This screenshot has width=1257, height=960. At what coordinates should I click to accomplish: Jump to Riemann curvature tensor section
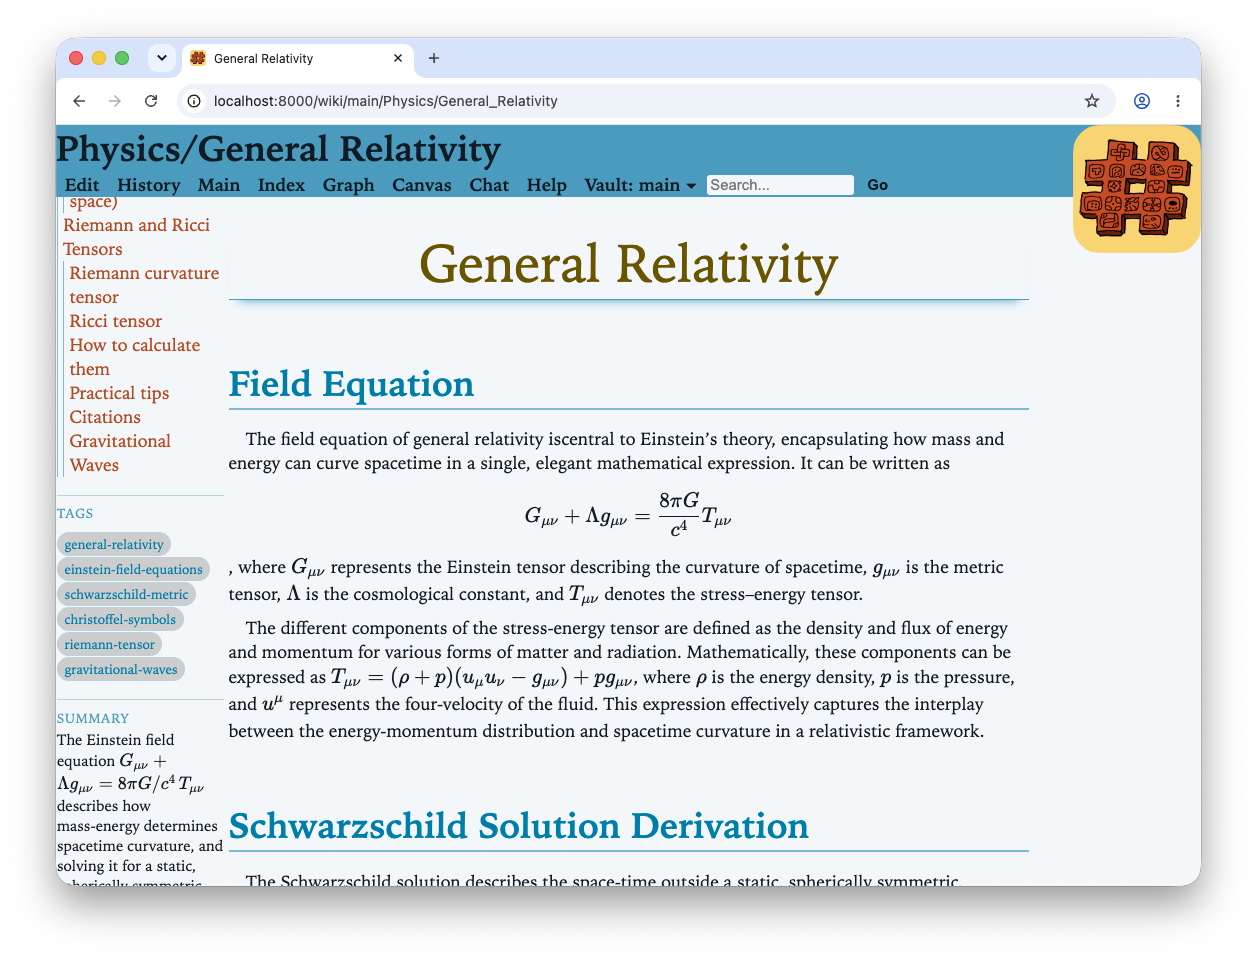[x=144, y=285]
